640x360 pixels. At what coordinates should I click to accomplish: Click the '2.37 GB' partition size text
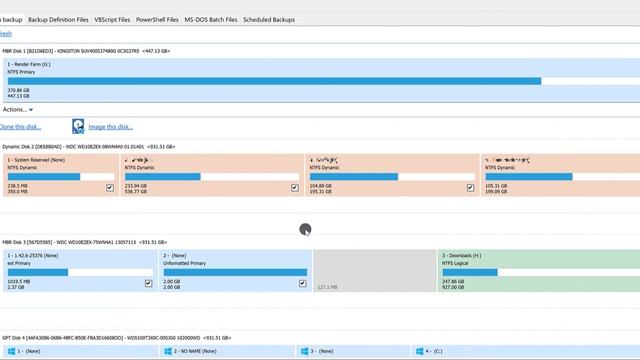point(16,287)
